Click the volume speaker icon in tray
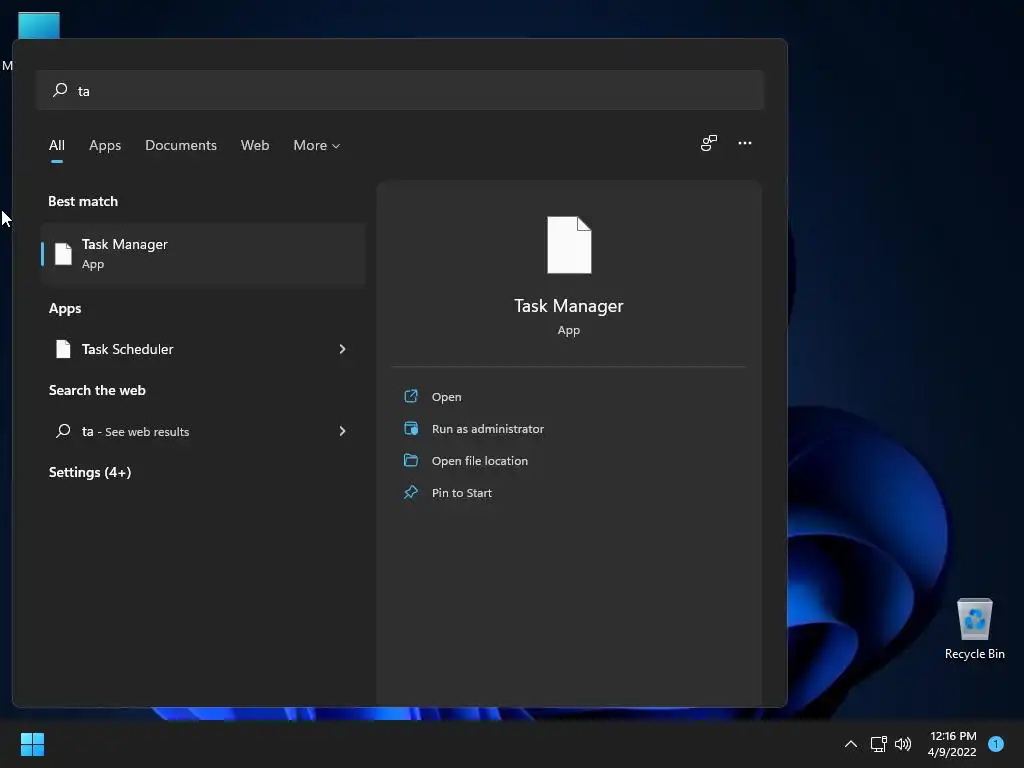 point(903,744)
